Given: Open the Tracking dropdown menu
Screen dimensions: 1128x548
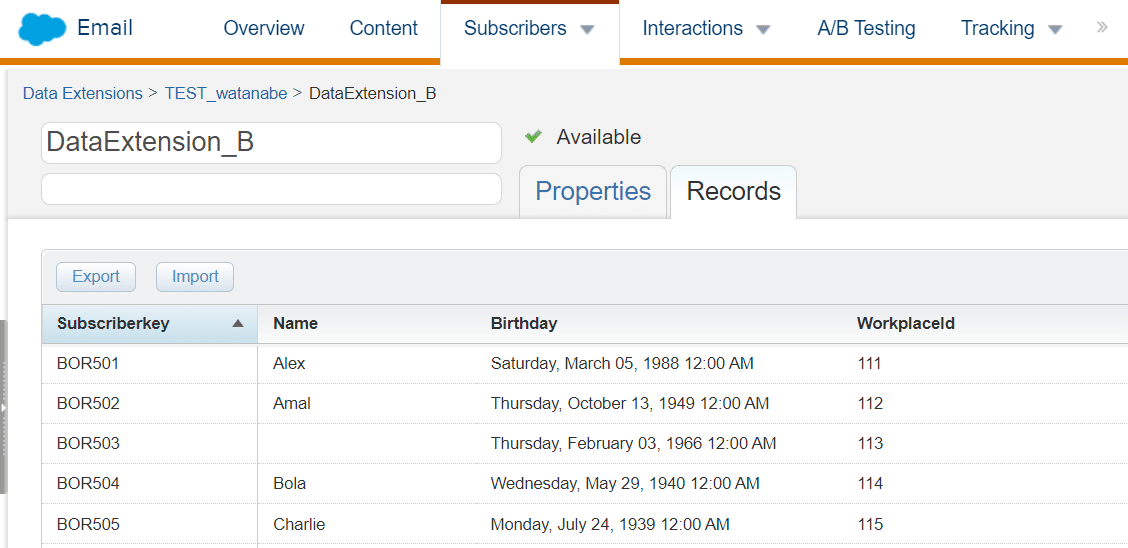Looking at the screenshot, I should [1054, 30].
